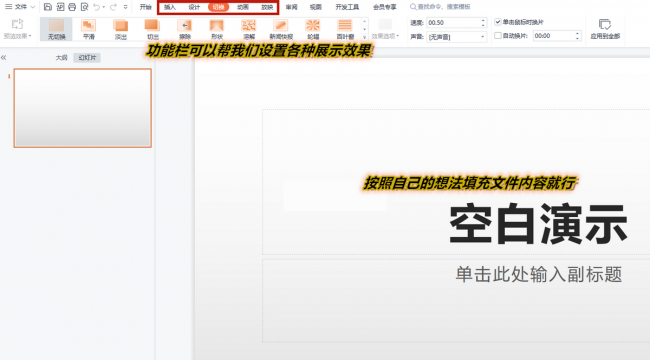Click the 应用到全部 apply to all icon
This screenshot has height=360, width=650.
[x=605, y=24]
